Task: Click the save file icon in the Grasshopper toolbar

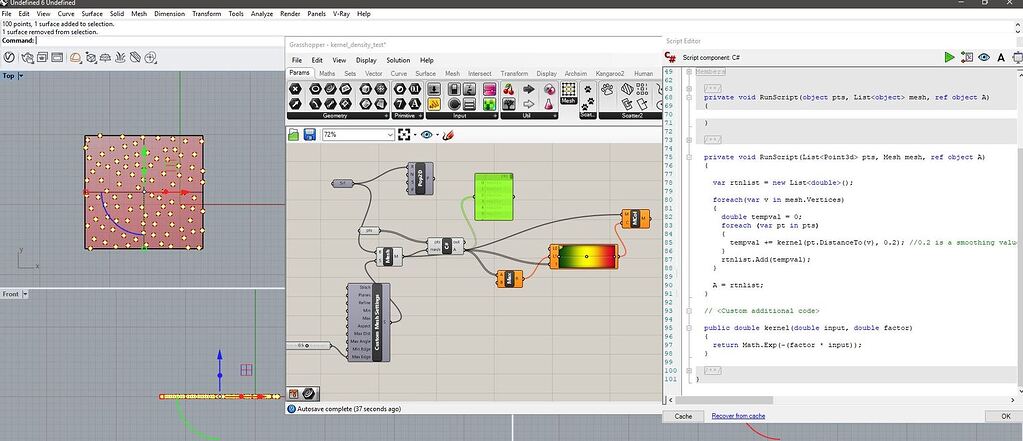Action: (x=311, y=134)
